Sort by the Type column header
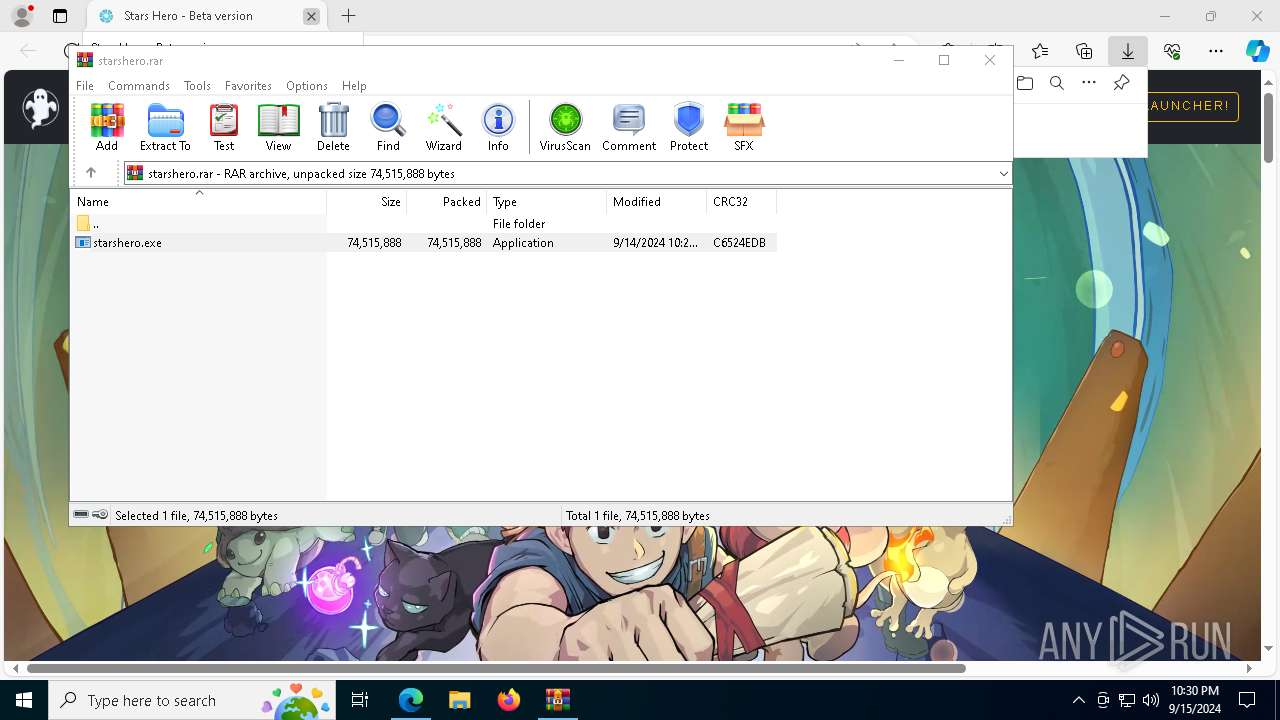The width and height of the screenshot is (1280, 720). point(546,202)
